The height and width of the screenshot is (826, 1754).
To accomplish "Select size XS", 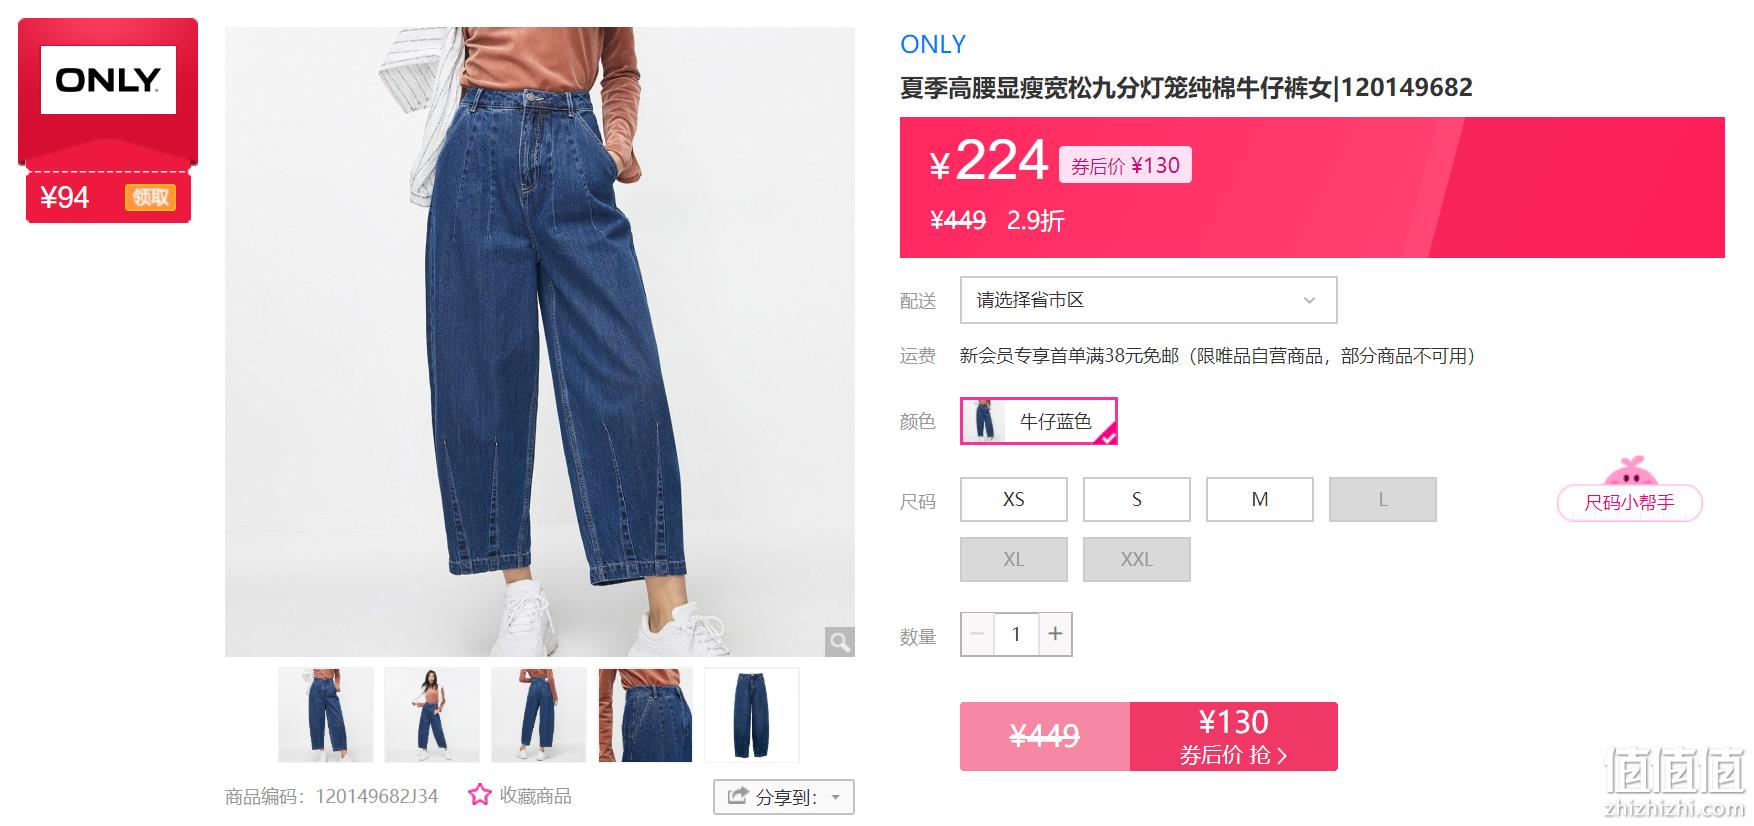I will (x=1014, y=499).
